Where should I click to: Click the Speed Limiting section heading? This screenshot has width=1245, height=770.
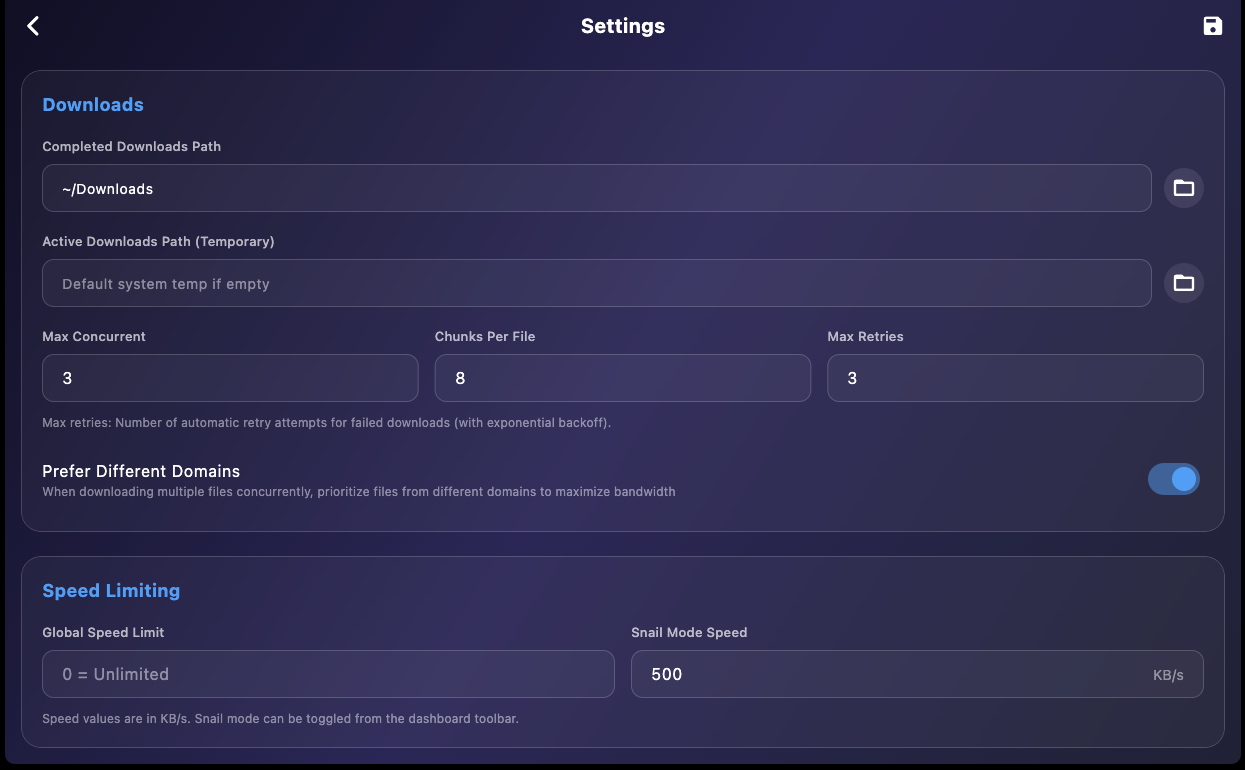[111, 591]
